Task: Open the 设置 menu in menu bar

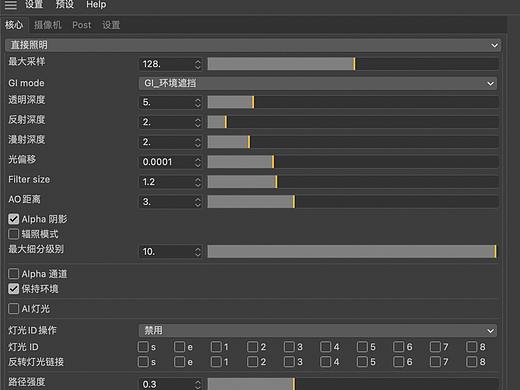Action: tap(34, 4)
